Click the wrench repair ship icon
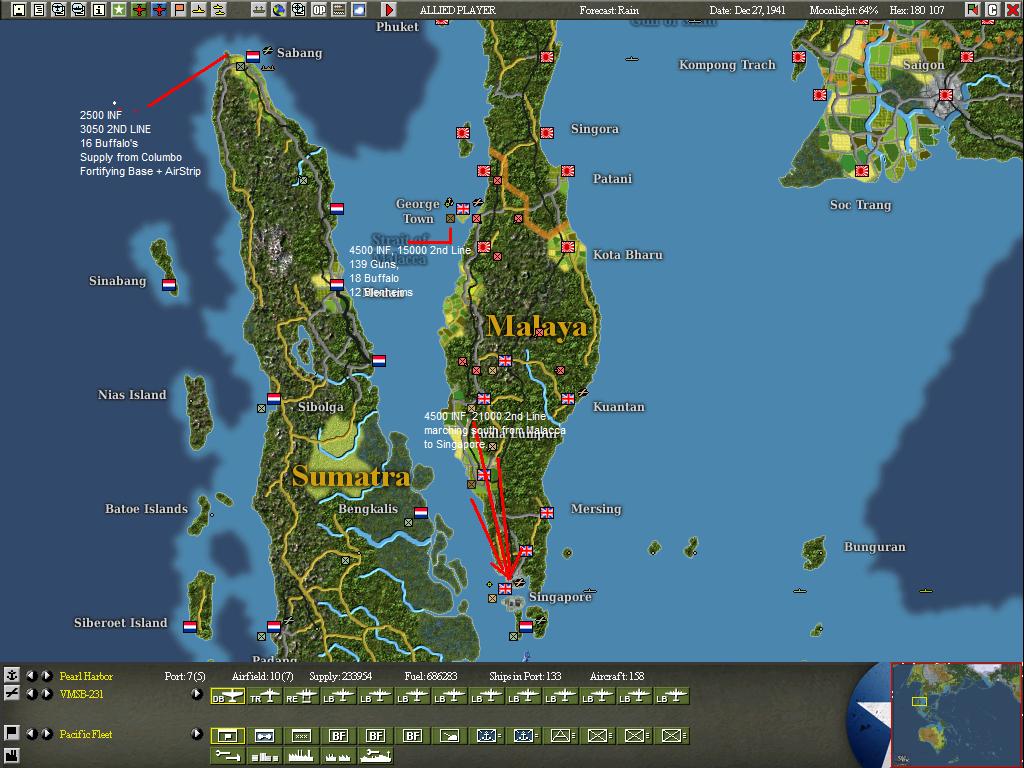Screen dimensions: 1024x768 click(376, 756)
